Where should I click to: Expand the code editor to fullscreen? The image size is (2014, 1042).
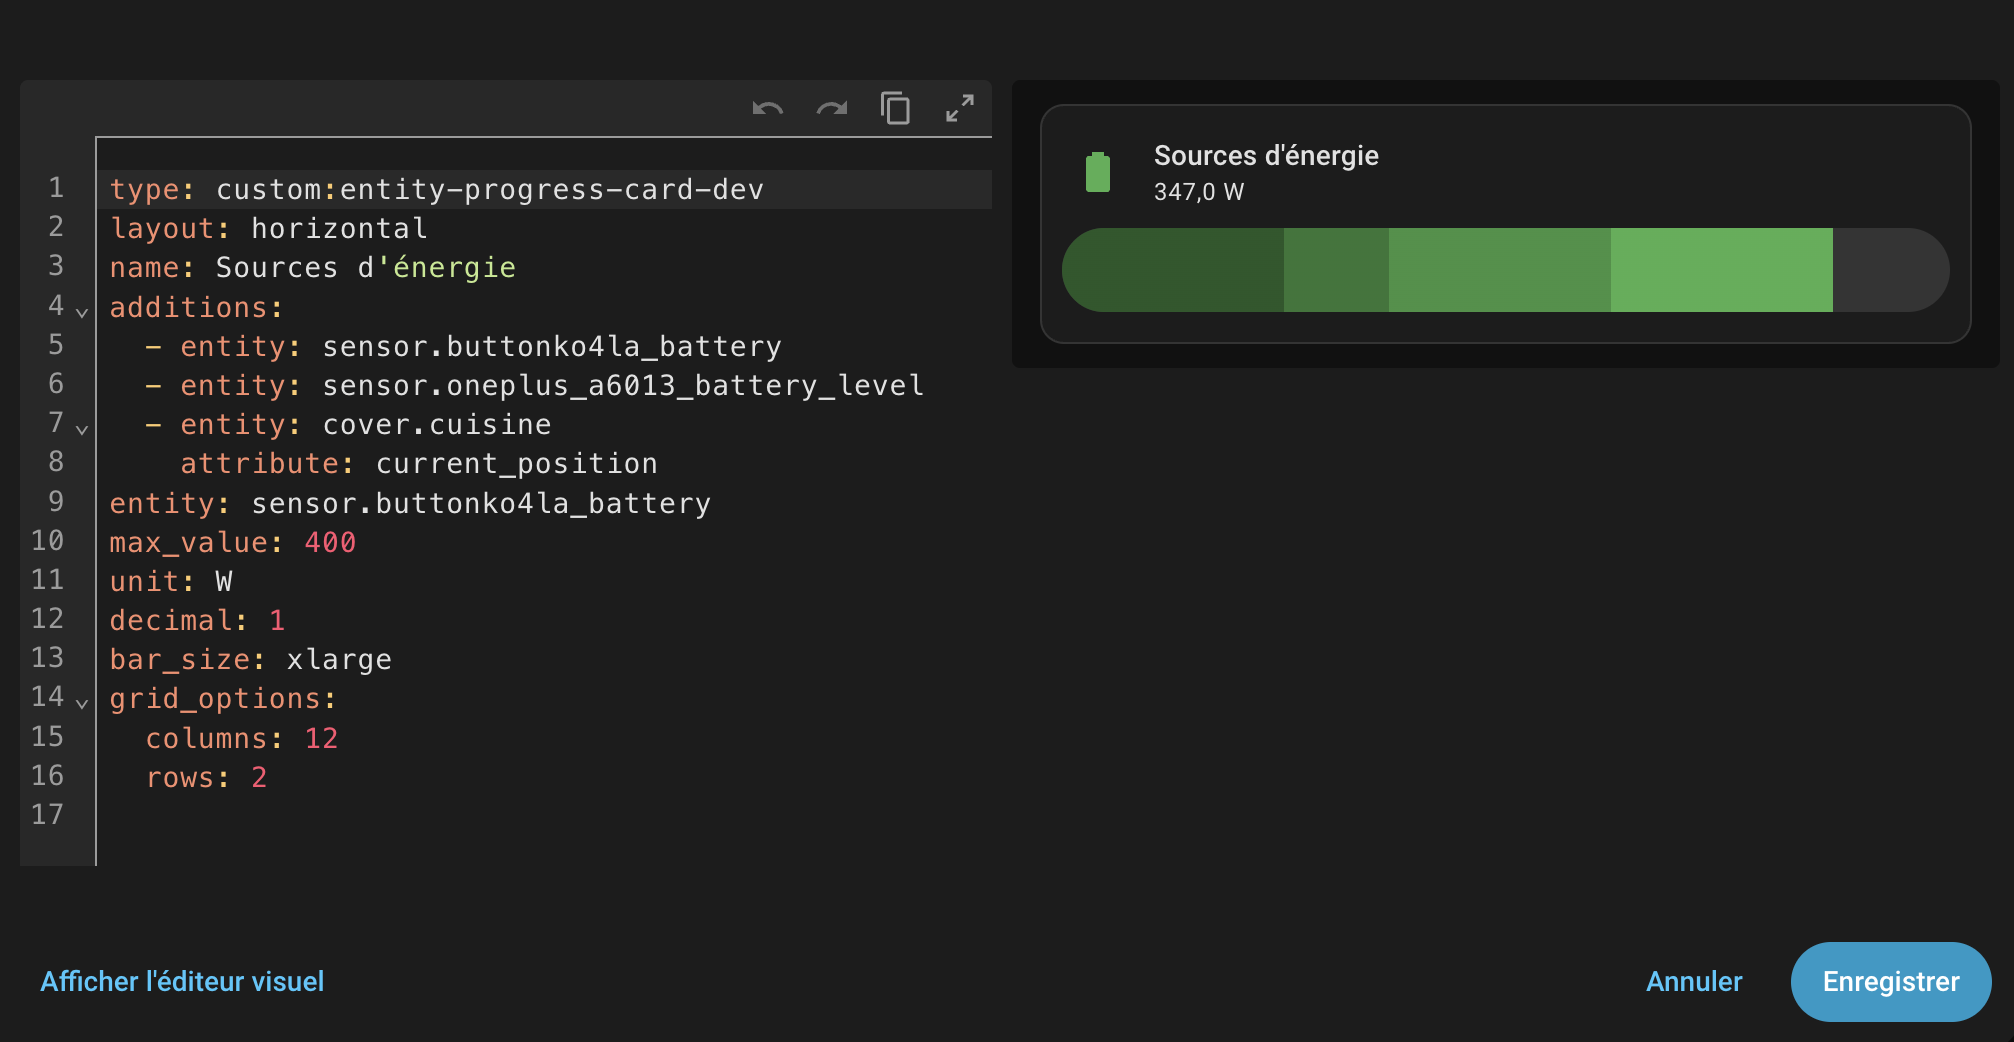pyautogui.click(x=959, y=108)
